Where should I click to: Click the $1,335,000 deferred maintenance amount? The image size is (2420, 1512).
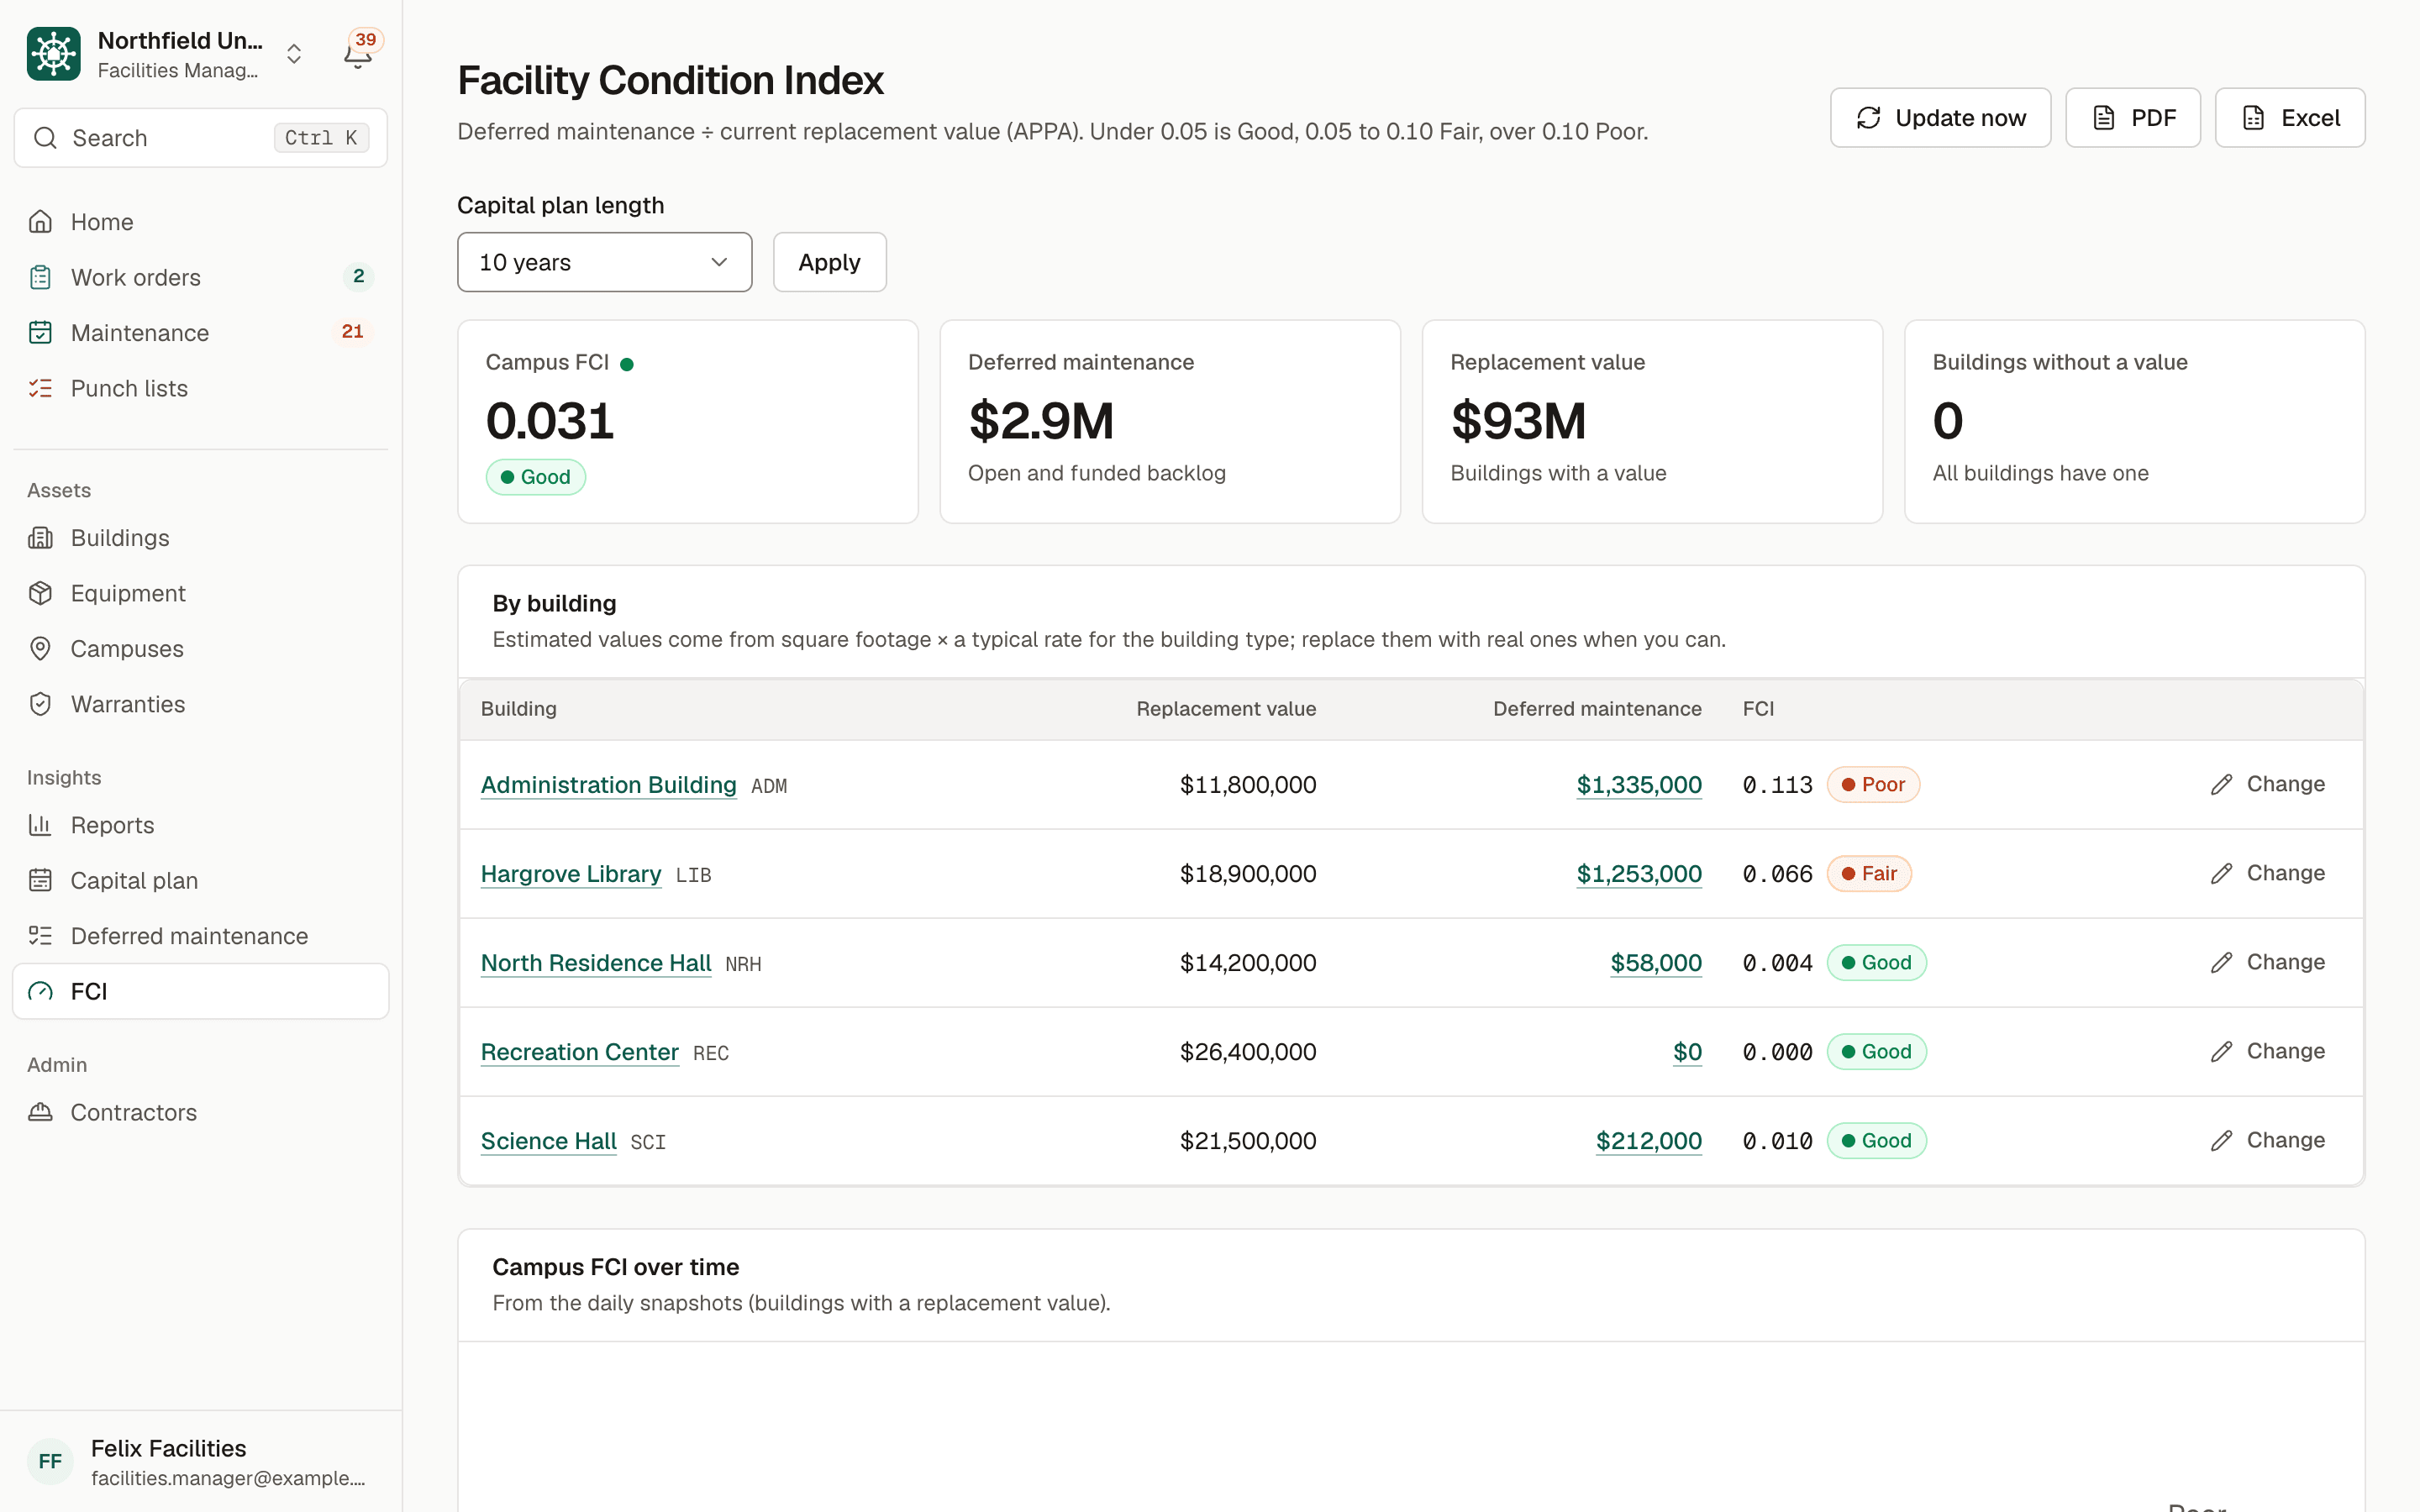[x=1639, y=785]
